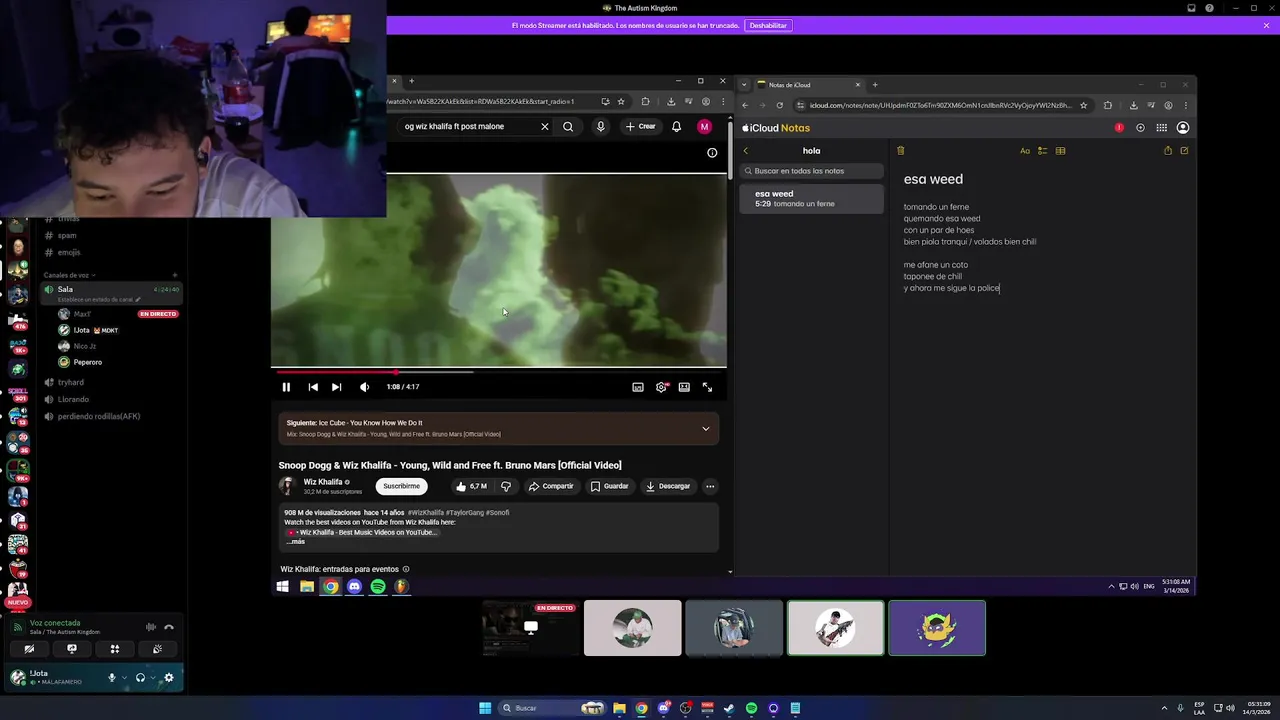Open the iCloud account profile icon
The width and height of the screenshot is (1280, 720).
pos(1183,128)
